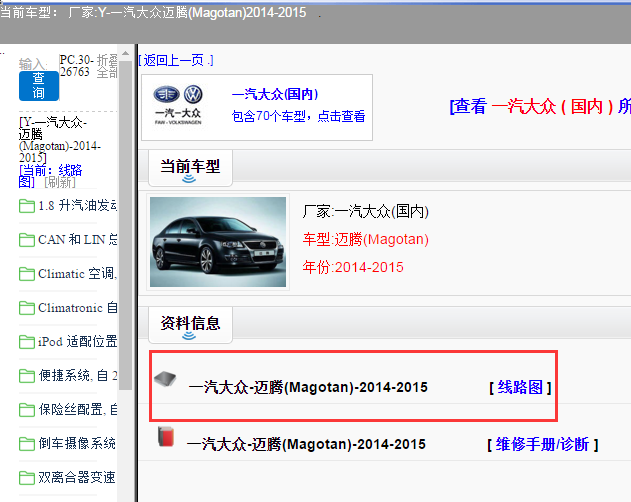Click folder icon next to 保险丝配置
The height and width of the screenshot is (502, 631).
click(27, 410)
